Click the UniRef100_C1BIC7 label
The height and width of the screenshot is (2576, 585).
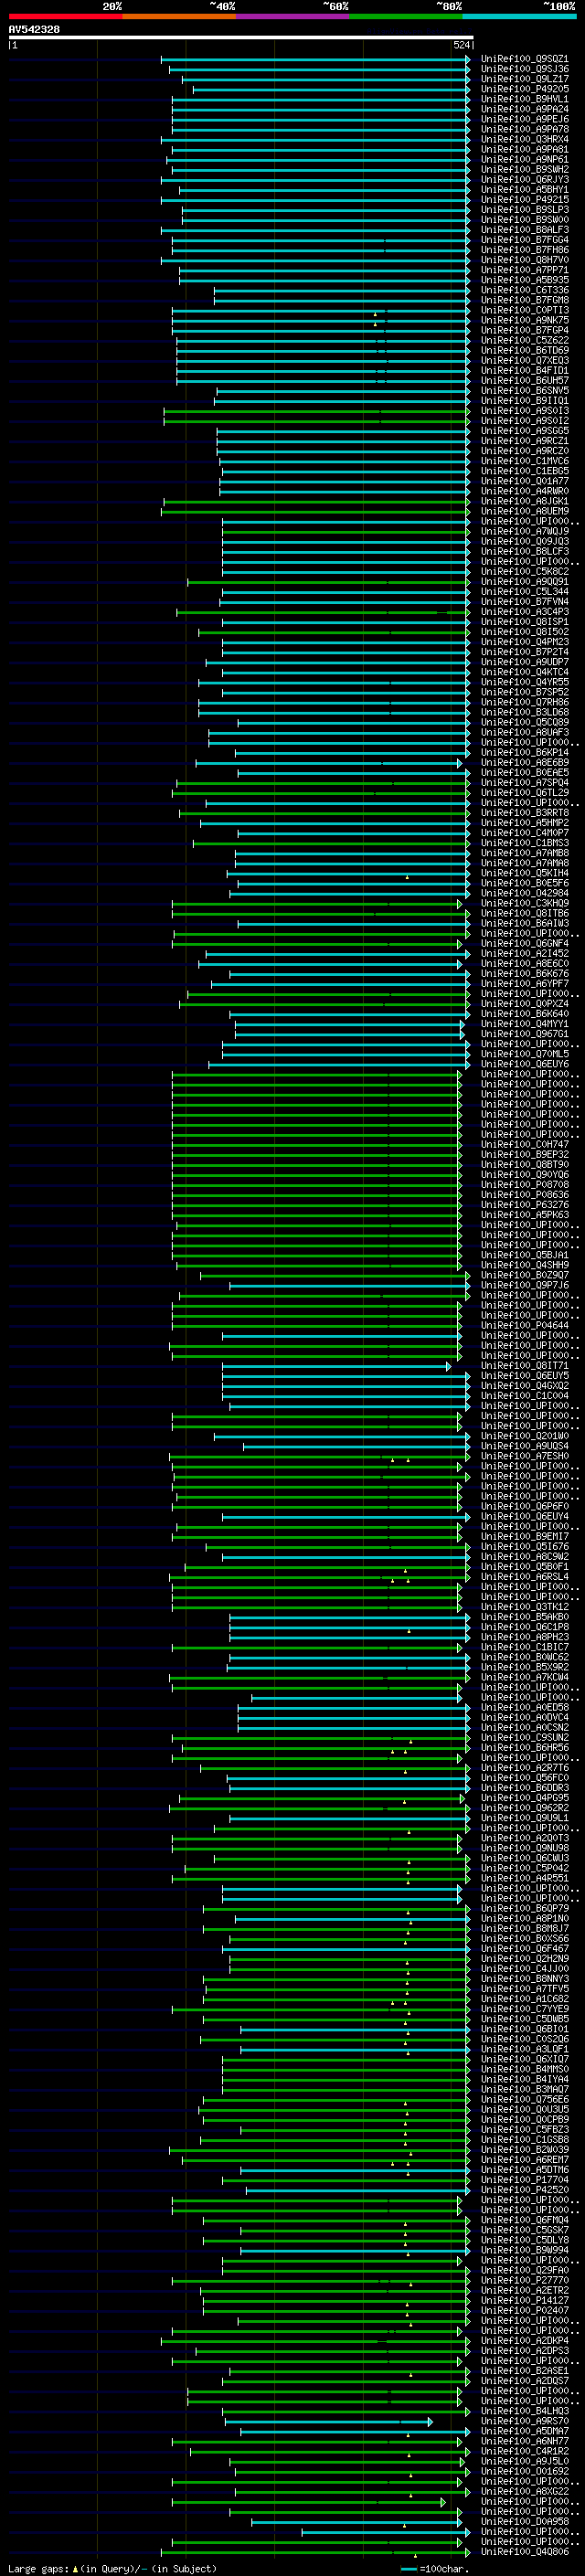[524, 1647]
